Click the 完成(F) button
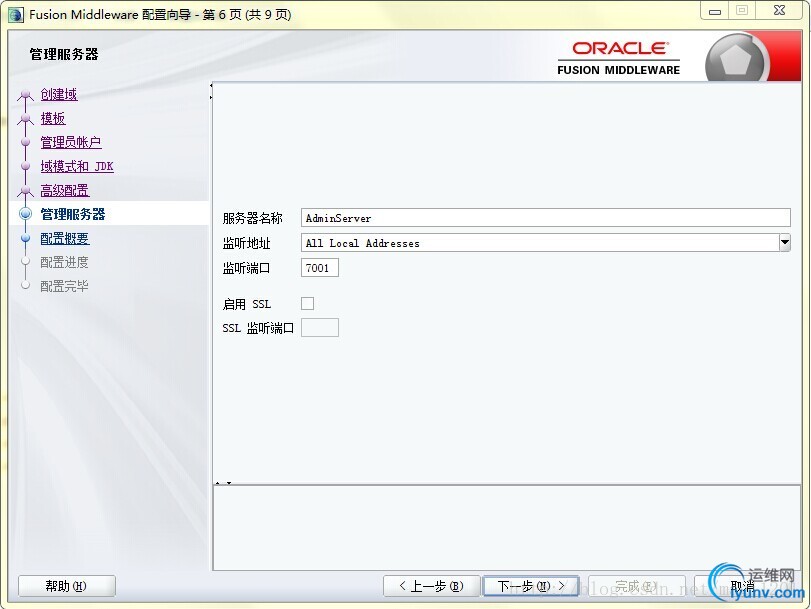This screenshot has width=811, height=609. pos(637,586)
